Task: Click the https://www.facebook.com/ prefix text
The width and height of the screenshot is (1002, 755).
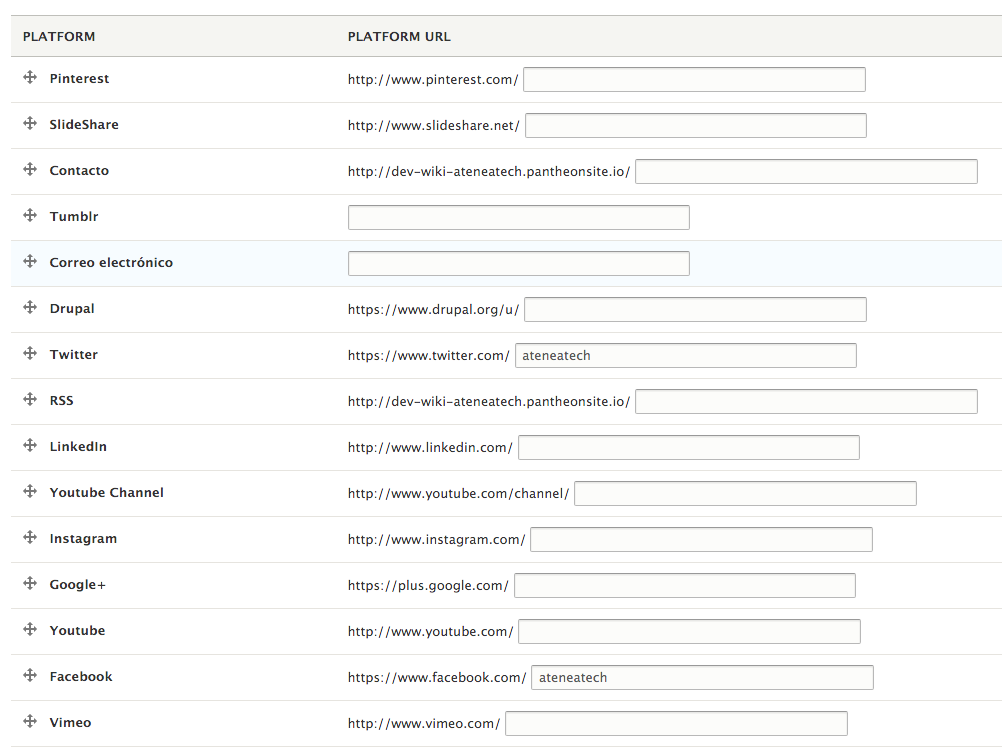Action: click(437, 678)
